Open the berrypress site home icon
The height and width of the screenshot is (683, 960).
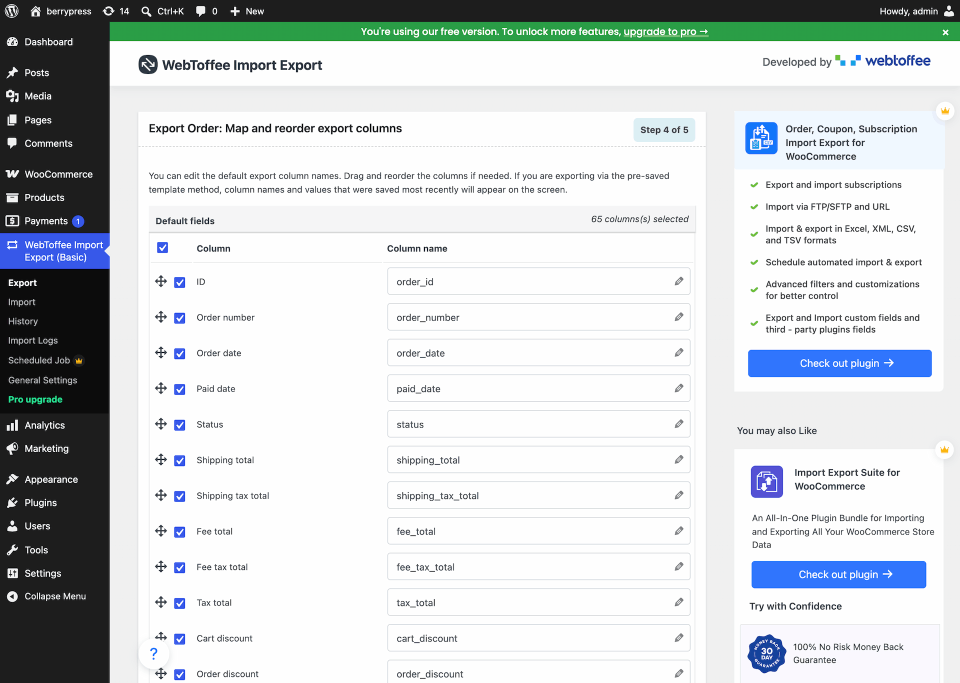pyautogui.click(x=36, y=11)
